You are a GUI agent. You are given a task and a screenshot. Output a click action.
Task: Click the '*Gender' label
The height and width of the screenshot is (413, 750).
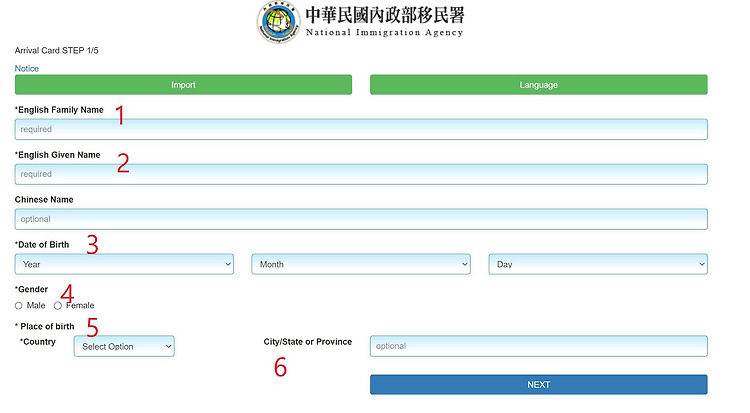[x=32, y=289]
